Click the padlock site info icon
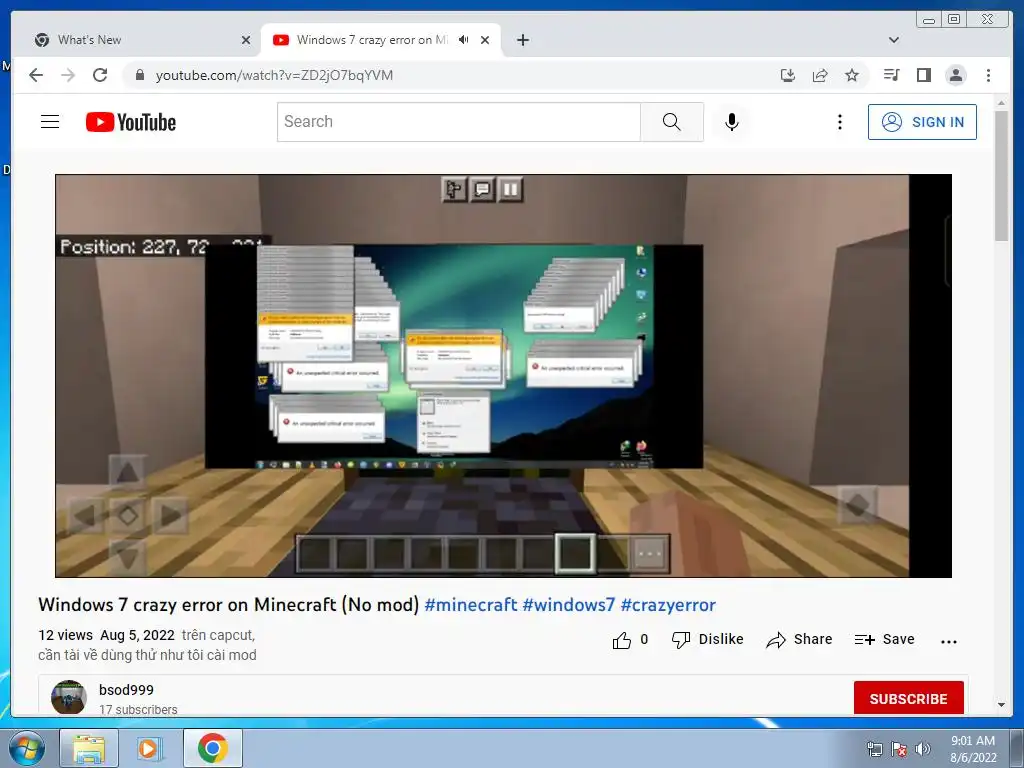 coord(139,75)
